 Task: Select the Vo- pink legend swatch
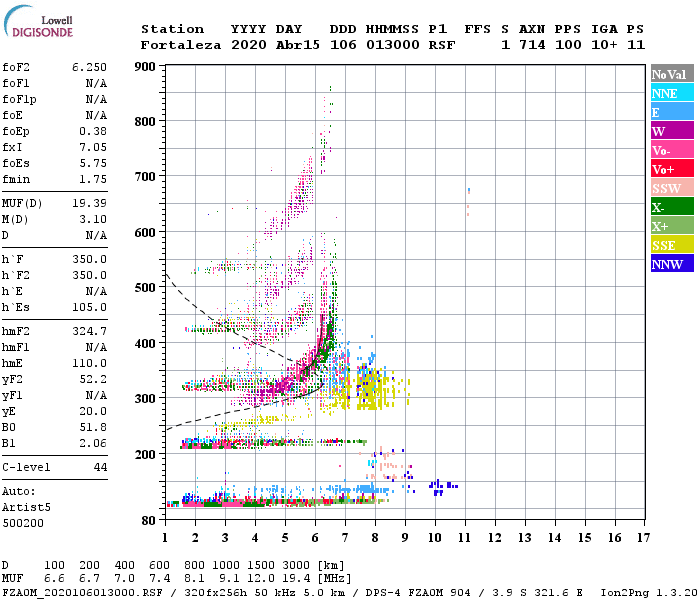tap(672, 150)
